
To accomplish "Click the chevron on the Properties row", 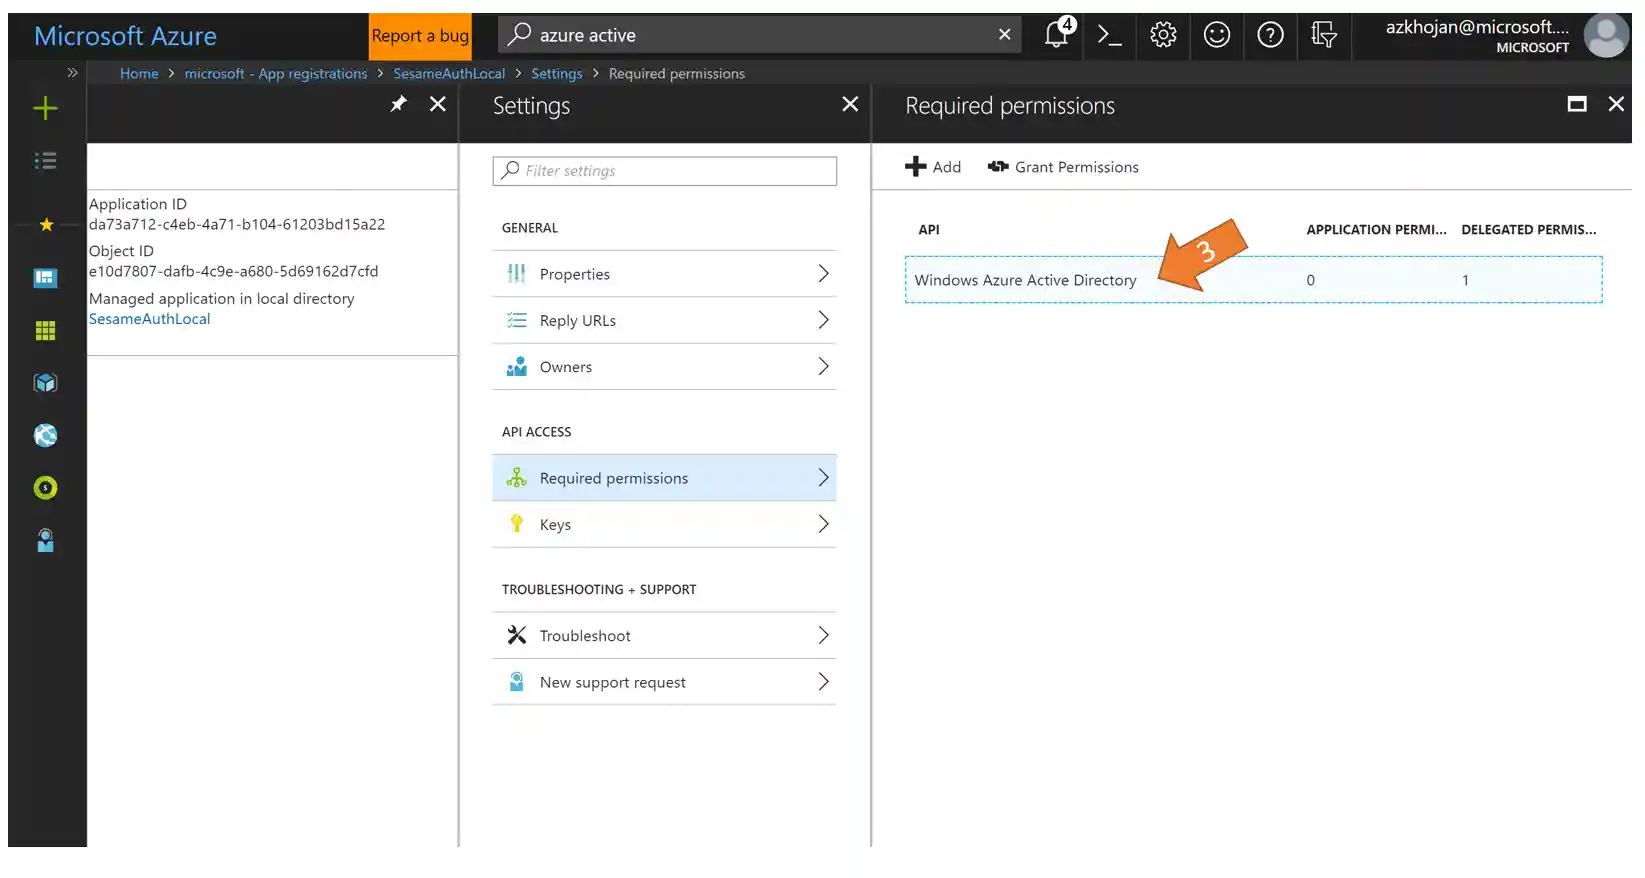I will (x=824, y=274).
